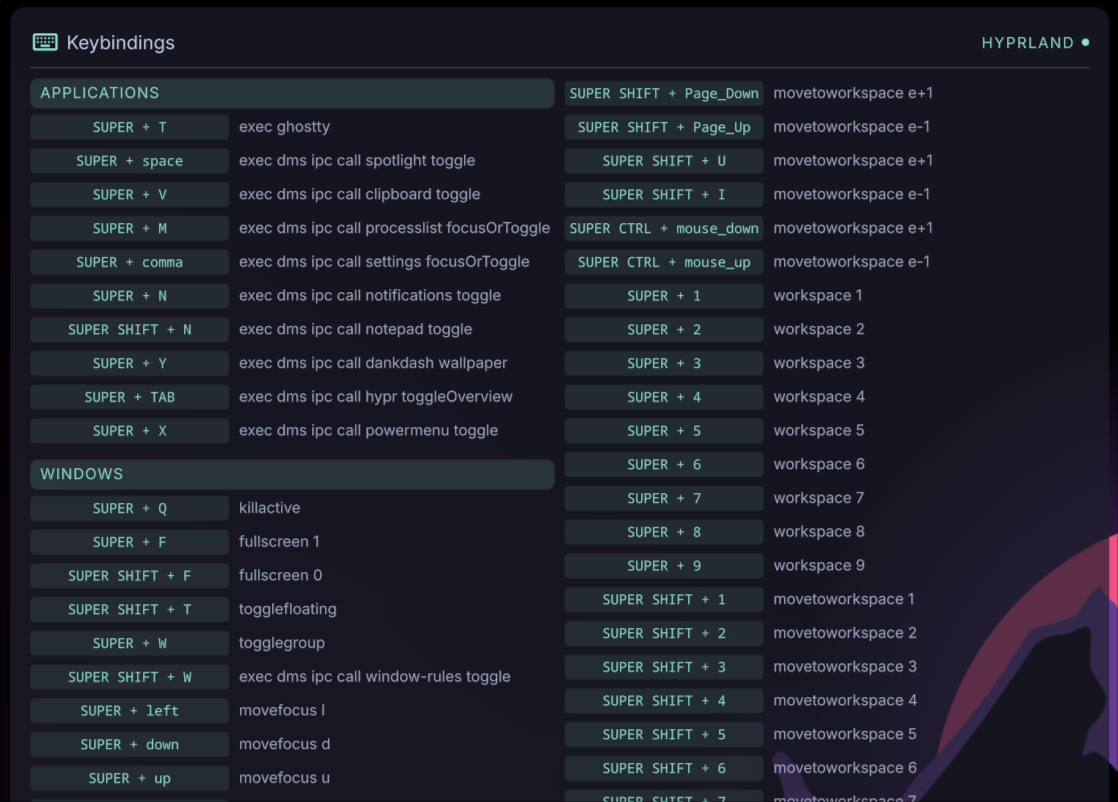Image resolution: width=1118 pixels, height=802 pixels.
Task: Click the SUPER + V key chip
Action: point(130,195)
